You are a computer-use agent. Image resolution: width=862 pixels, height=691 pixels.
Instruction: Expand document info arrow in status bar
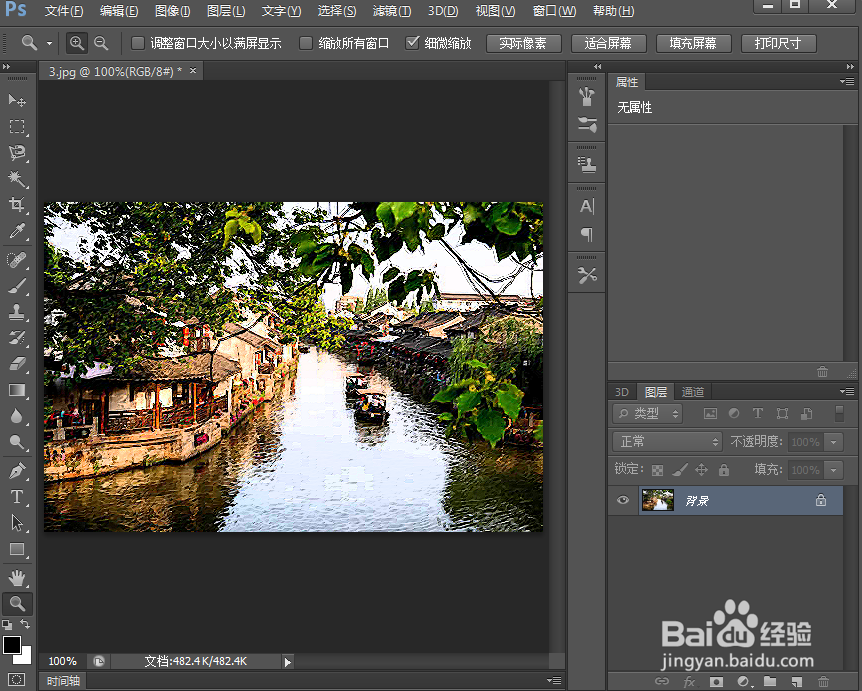[288, 662]
